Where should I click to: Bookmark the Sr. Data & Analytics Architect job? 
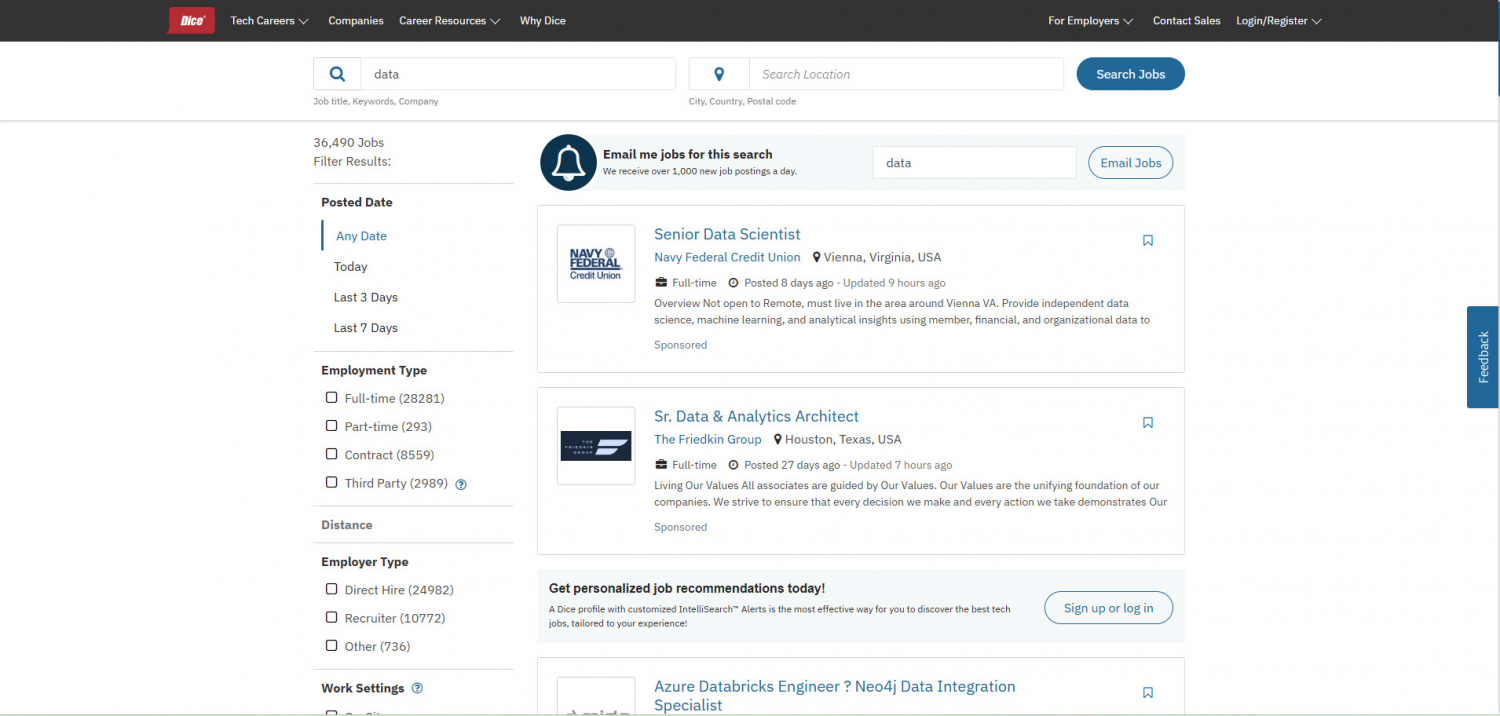click(x=1148, y=422)
